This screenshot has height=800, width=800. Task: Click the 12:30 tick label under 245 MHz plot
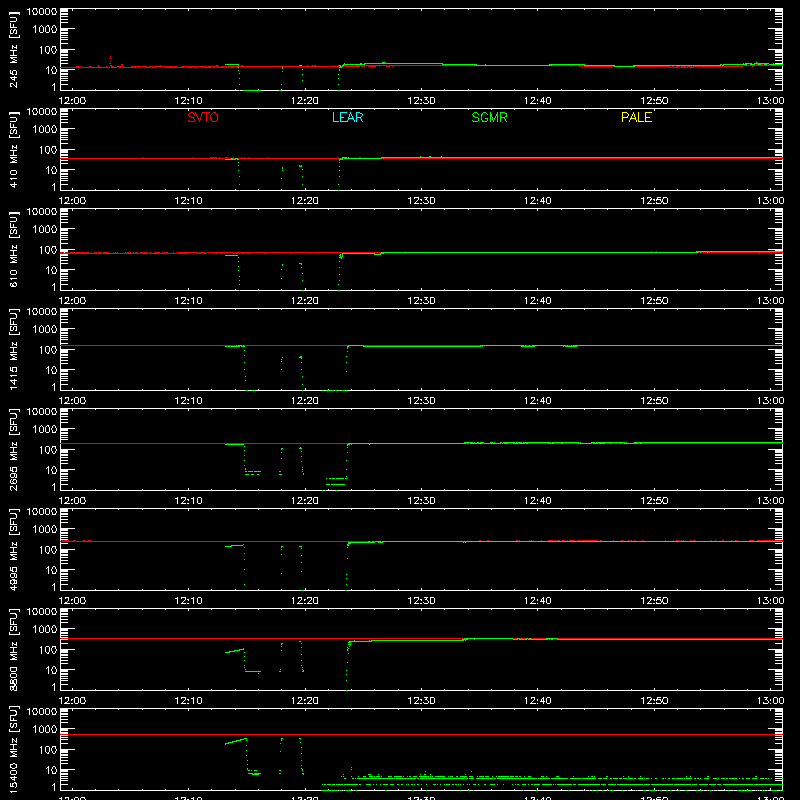[421, 101]
